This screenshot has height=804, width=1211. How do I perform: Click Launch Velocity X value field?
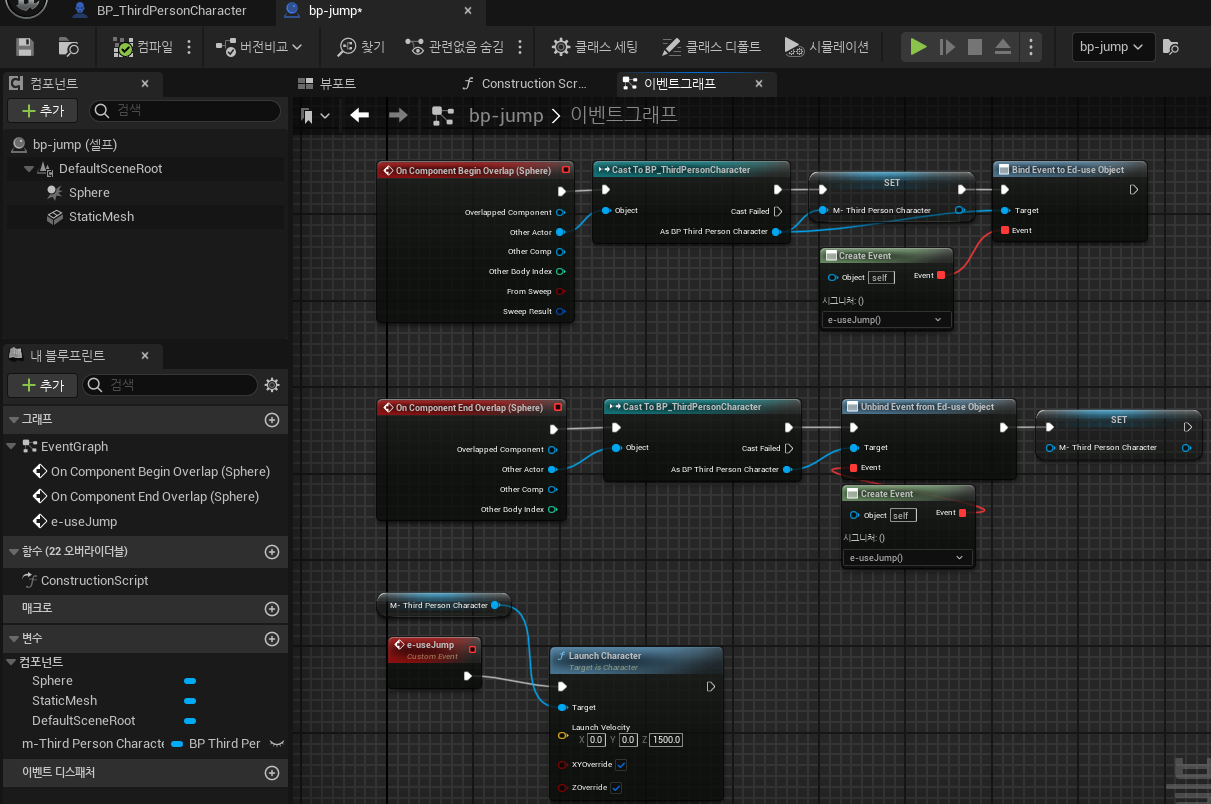point(596,740)
